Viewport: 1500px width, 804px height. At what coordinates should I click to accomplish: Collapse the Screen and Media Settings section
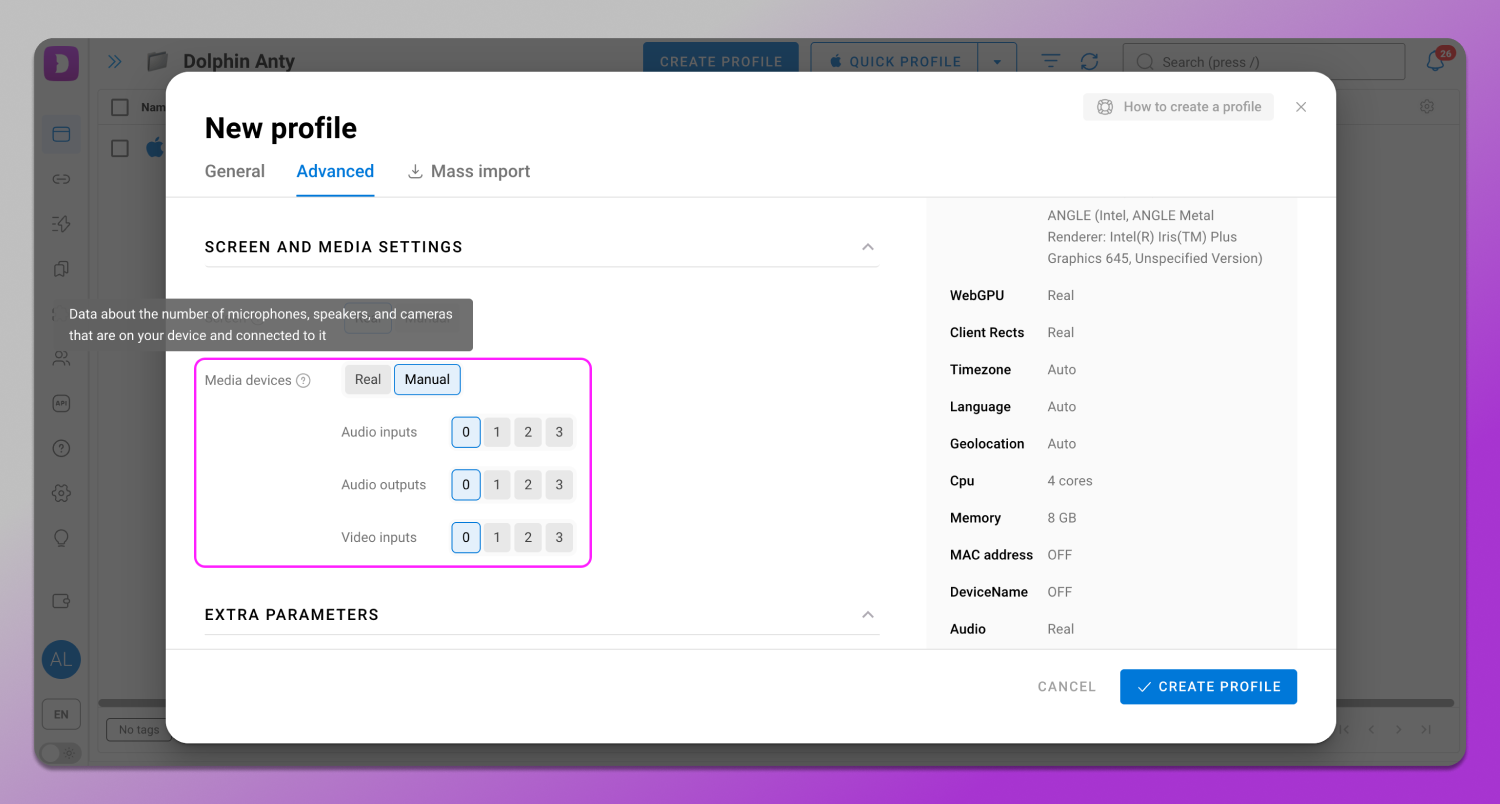point(868,247)
